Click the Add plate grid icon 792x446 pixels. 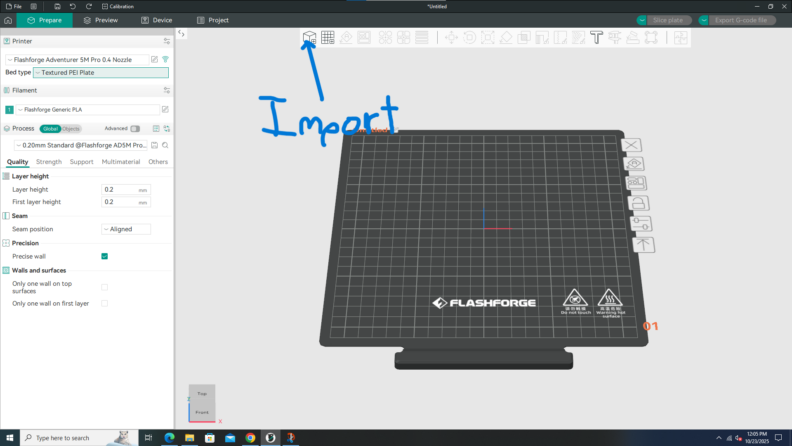click(327, 37)
